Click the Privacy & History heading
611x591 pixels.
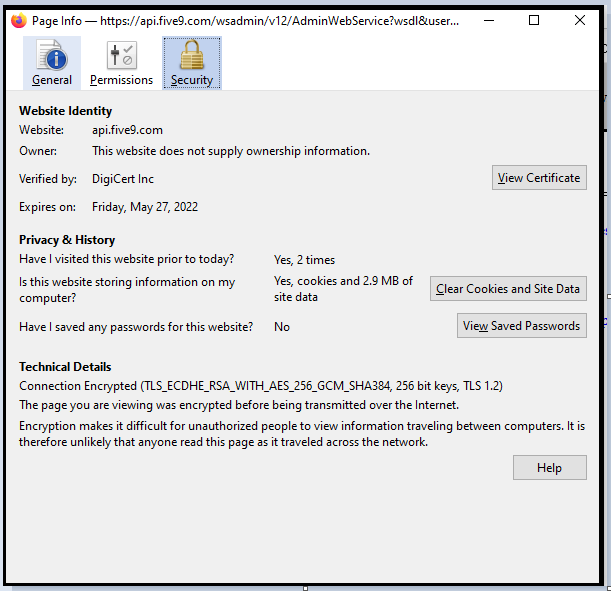click(x=67, y=240)
